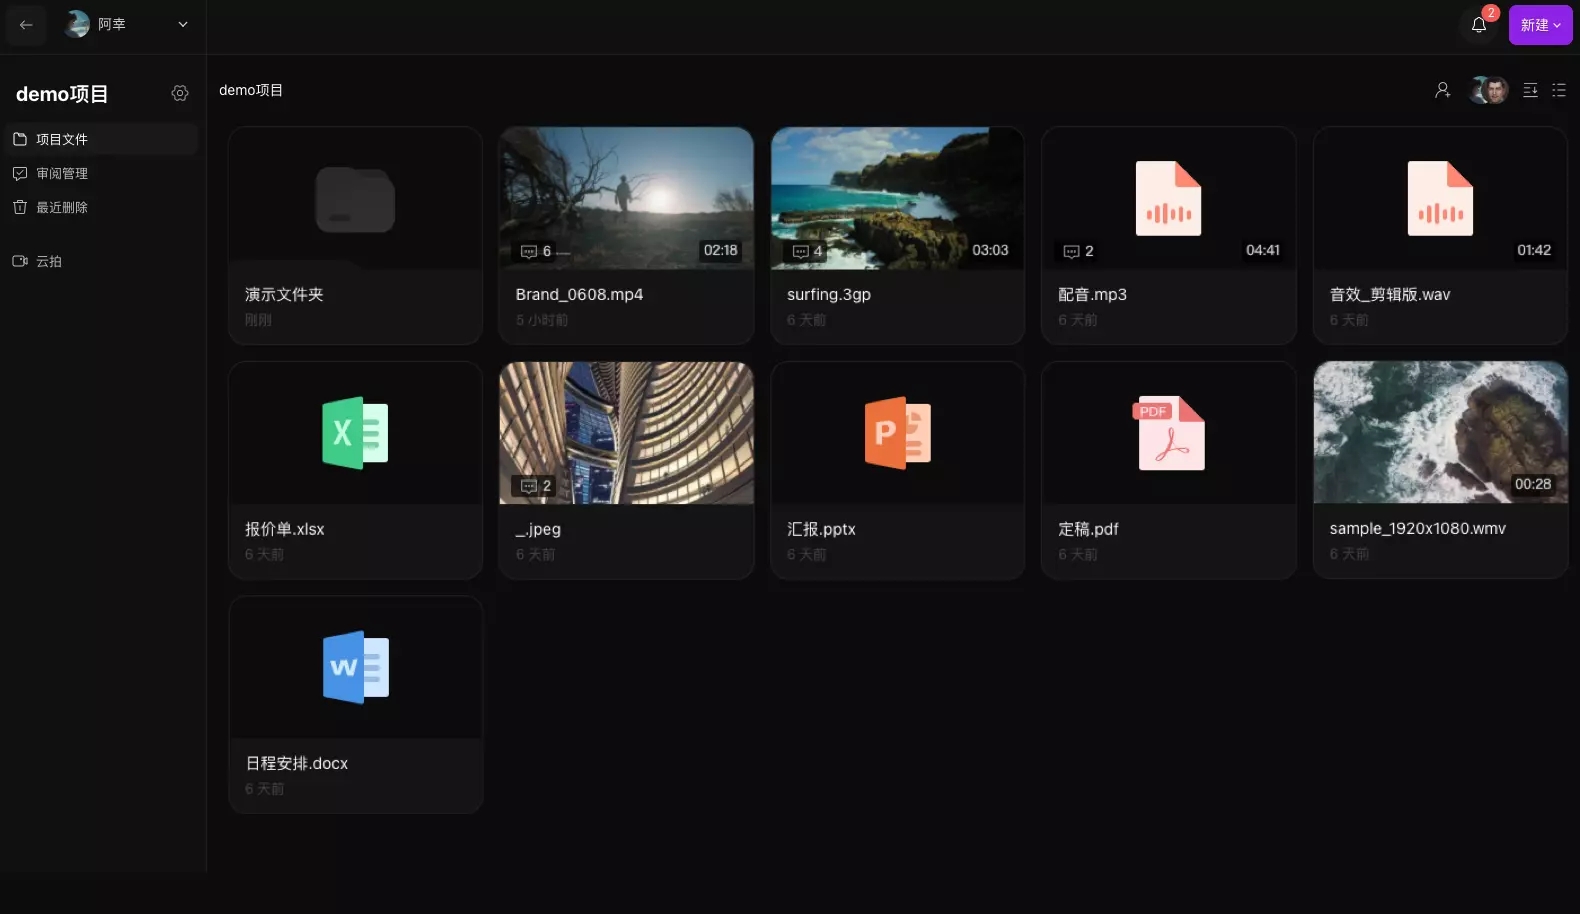Click the demo项目 breadcrumb
The width and height of the screenshot is (1580, 914).
tap(251, 90)
